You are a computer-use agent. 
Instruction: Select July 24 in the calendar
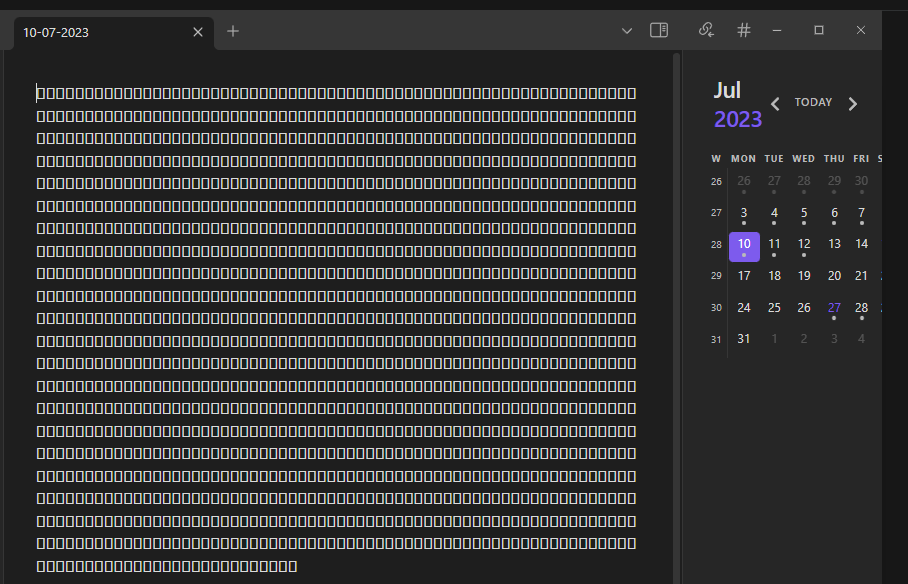click(744, 309)
